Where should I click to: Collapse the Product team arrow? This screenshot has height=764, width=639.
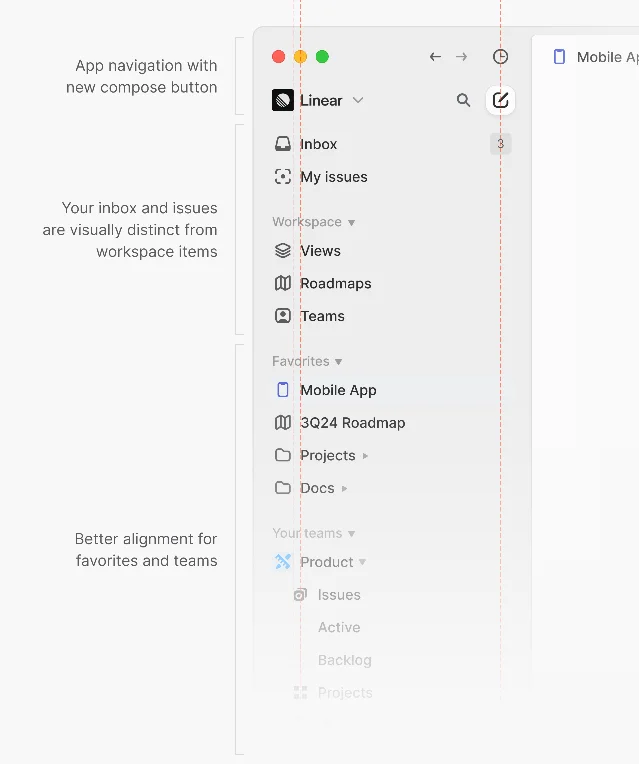pos(362,562)
